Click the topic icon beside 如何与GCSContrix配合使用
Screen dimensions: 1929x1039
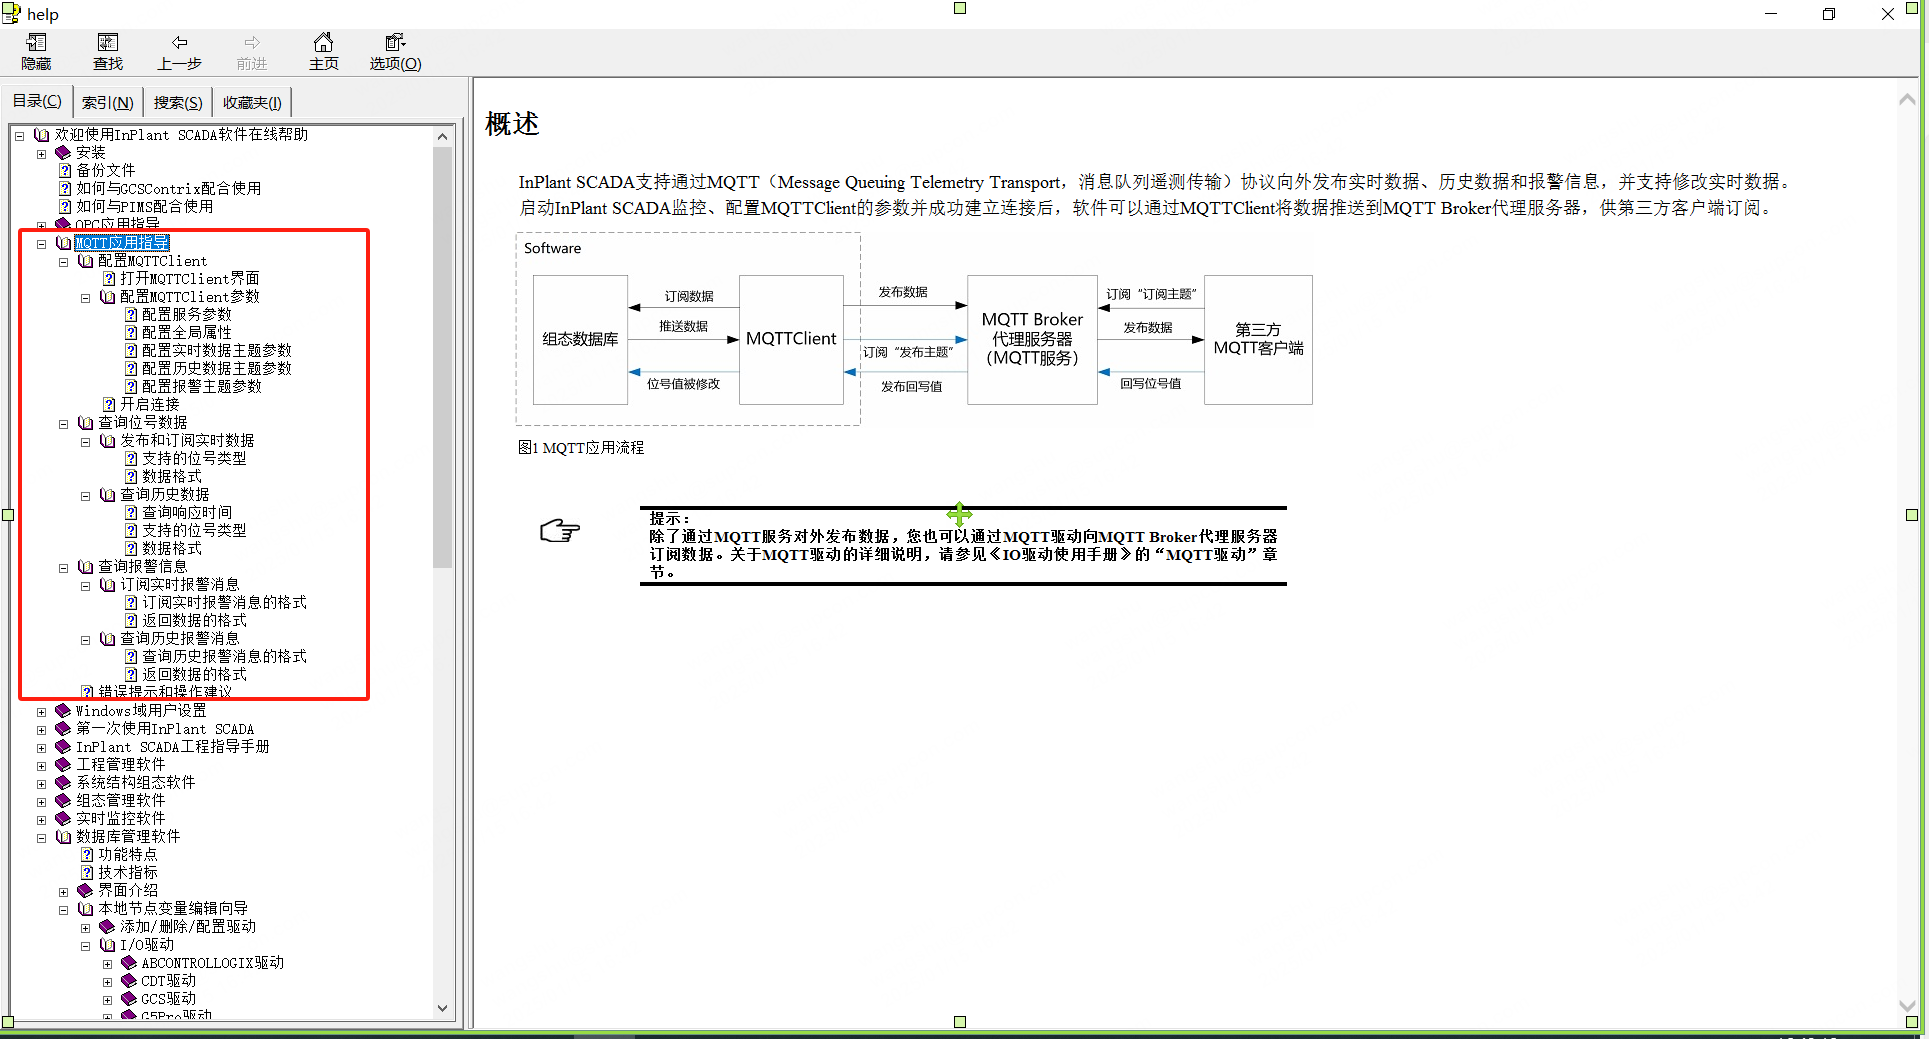click(65, 189)
